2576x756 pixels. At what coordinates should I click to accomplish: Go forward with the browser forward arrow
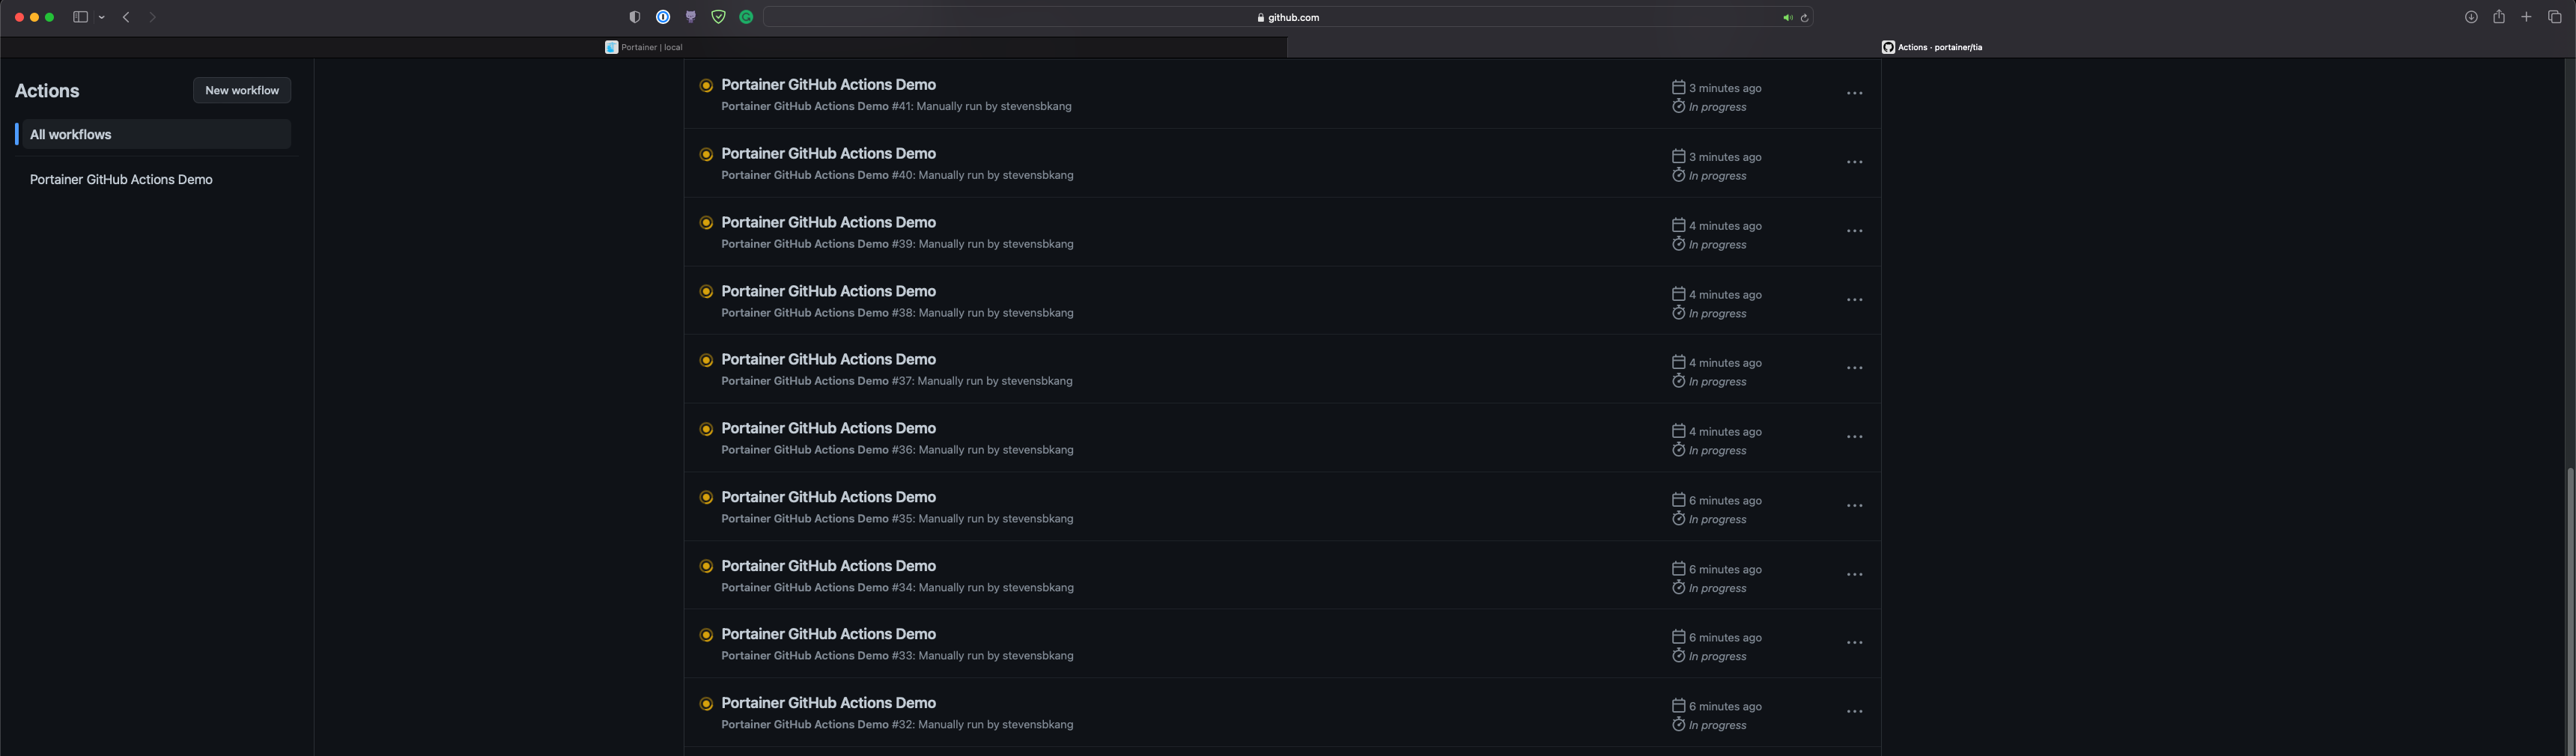[x=152, y=17]
